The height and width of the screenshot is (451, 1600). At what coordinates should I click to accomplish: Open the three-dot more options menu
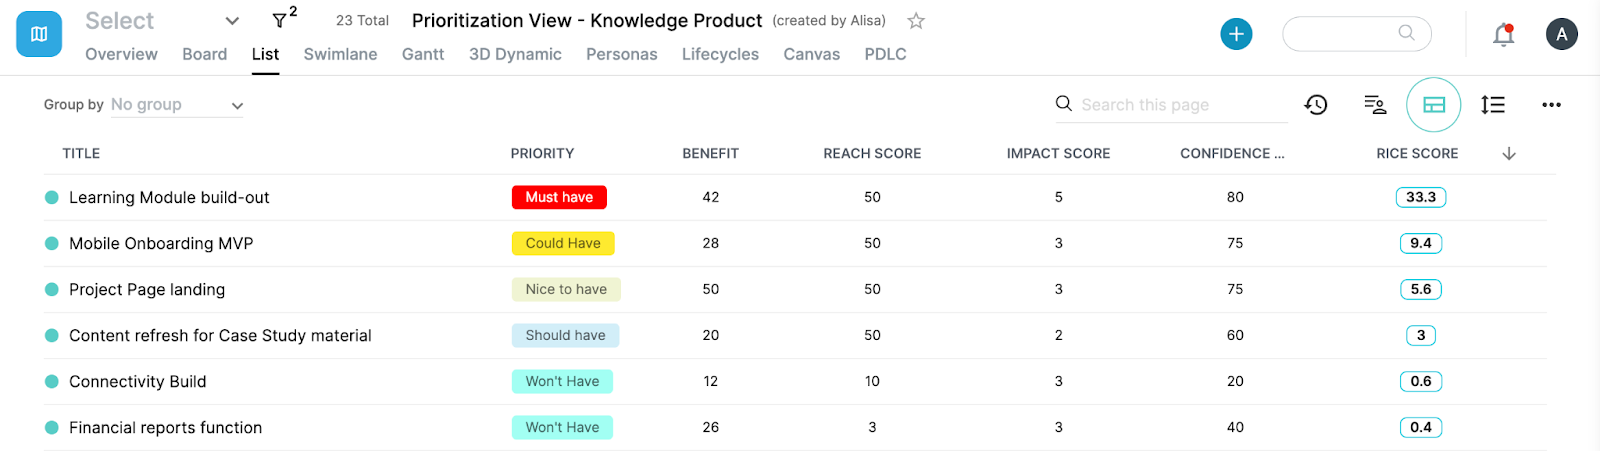click(x=1551, y=105)
